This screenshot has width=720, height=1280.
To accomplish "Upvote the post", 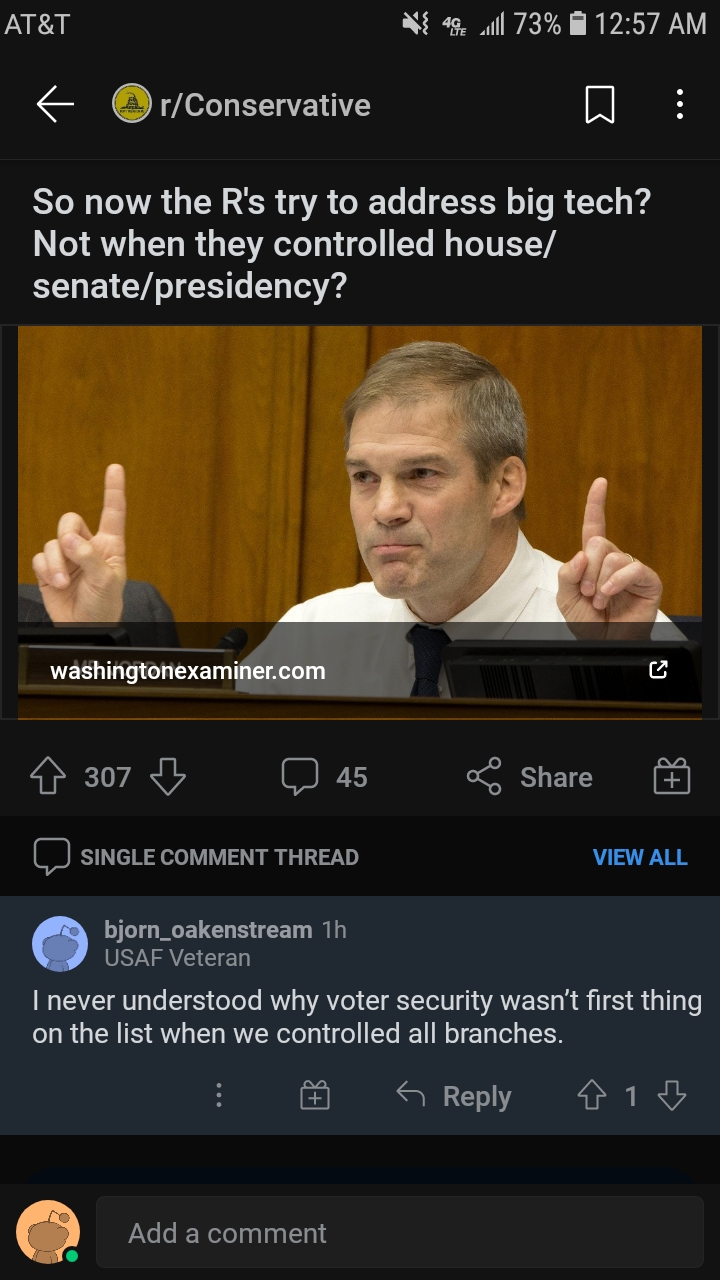I will point(48,777).
